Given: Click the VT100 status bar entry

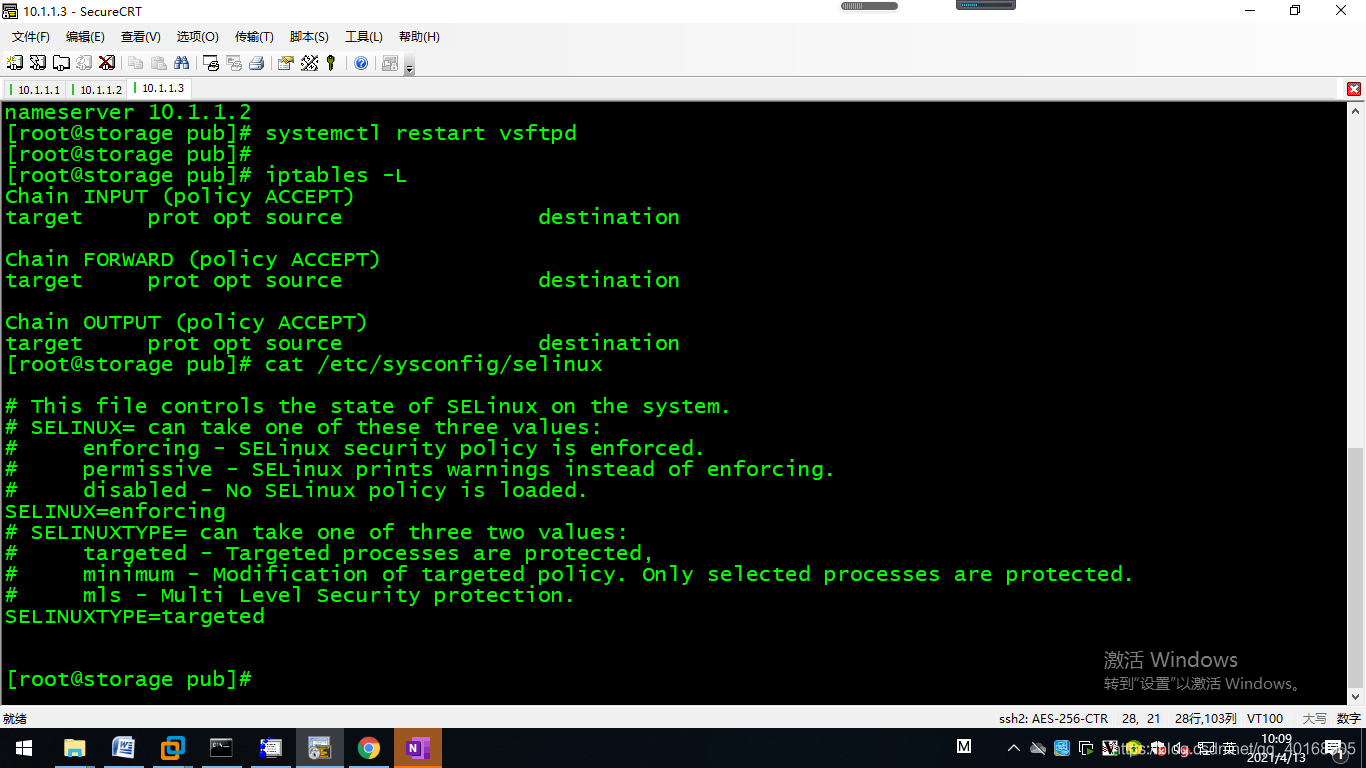Looking at the screenshot, I should [x=1265, y=718].
